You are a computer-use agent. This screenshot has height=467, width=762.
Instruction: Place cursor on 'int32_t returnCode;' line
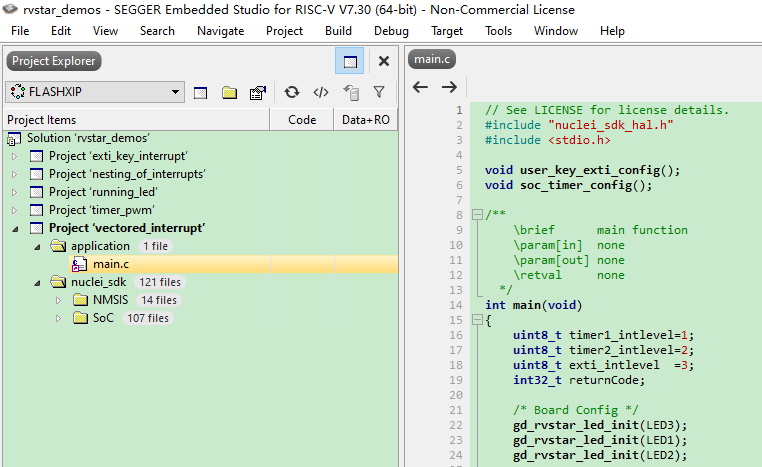click(x=579, y=380)
